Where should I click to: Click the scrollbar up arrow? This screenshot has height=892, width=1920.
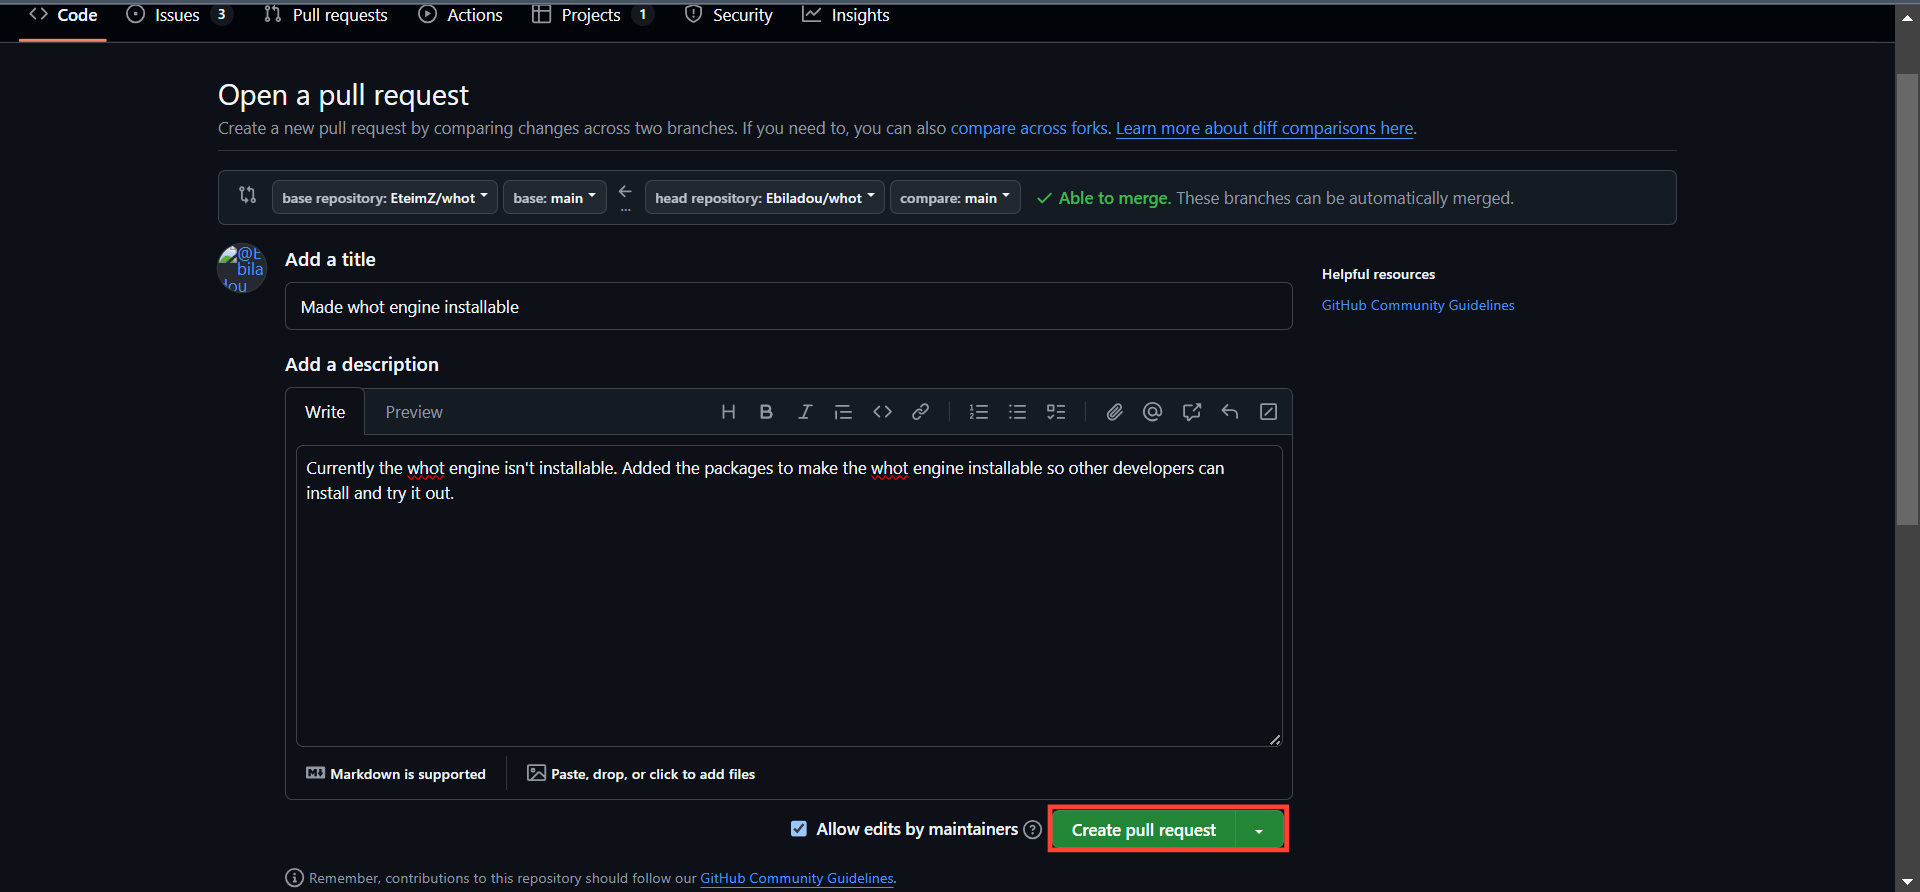1907,17
